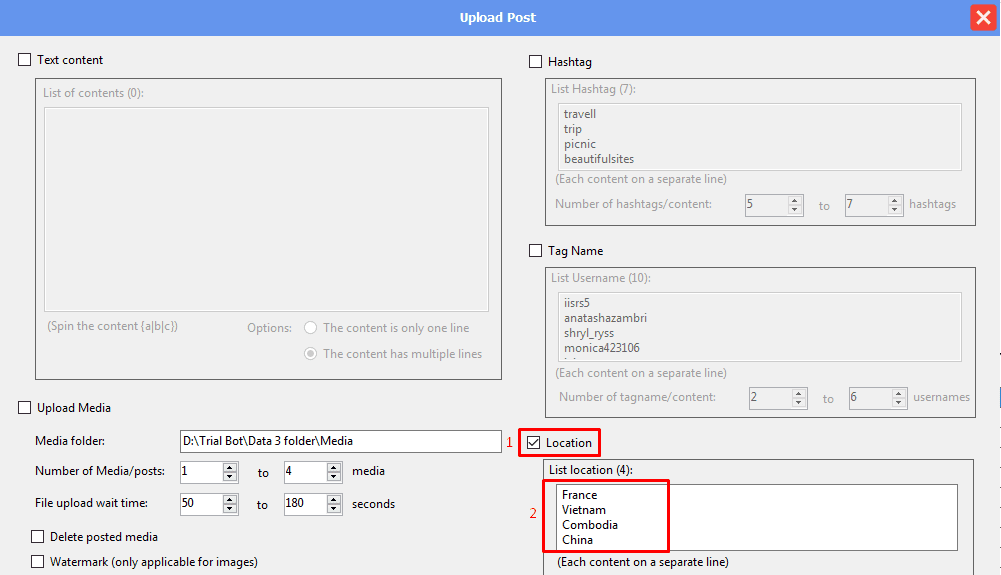Viewport: 1001px width, 575px height.
Task: Close the Upload Post dialog
Action: (x=982, y=17)
